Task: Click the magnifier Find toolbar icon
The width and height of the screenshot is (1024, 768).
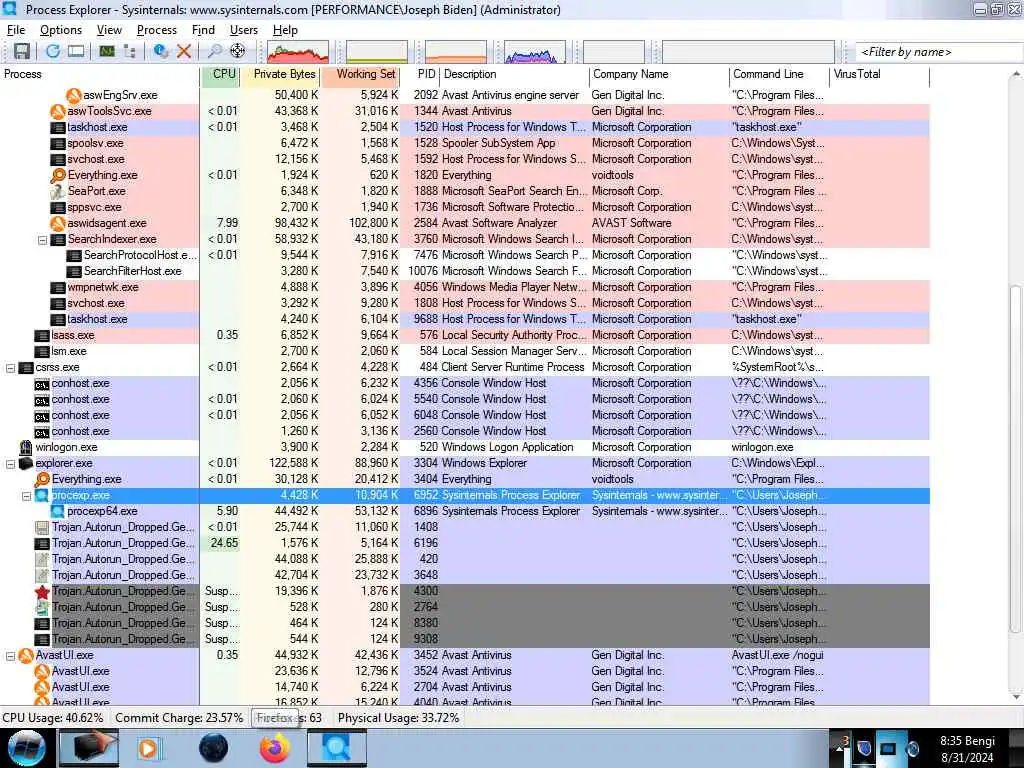Action: [x=214, y=52]
